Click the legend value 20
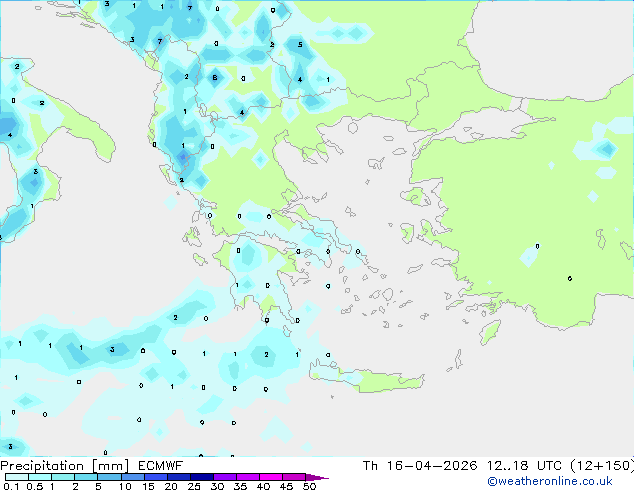634x490 pixels. [x=171, y=486]
